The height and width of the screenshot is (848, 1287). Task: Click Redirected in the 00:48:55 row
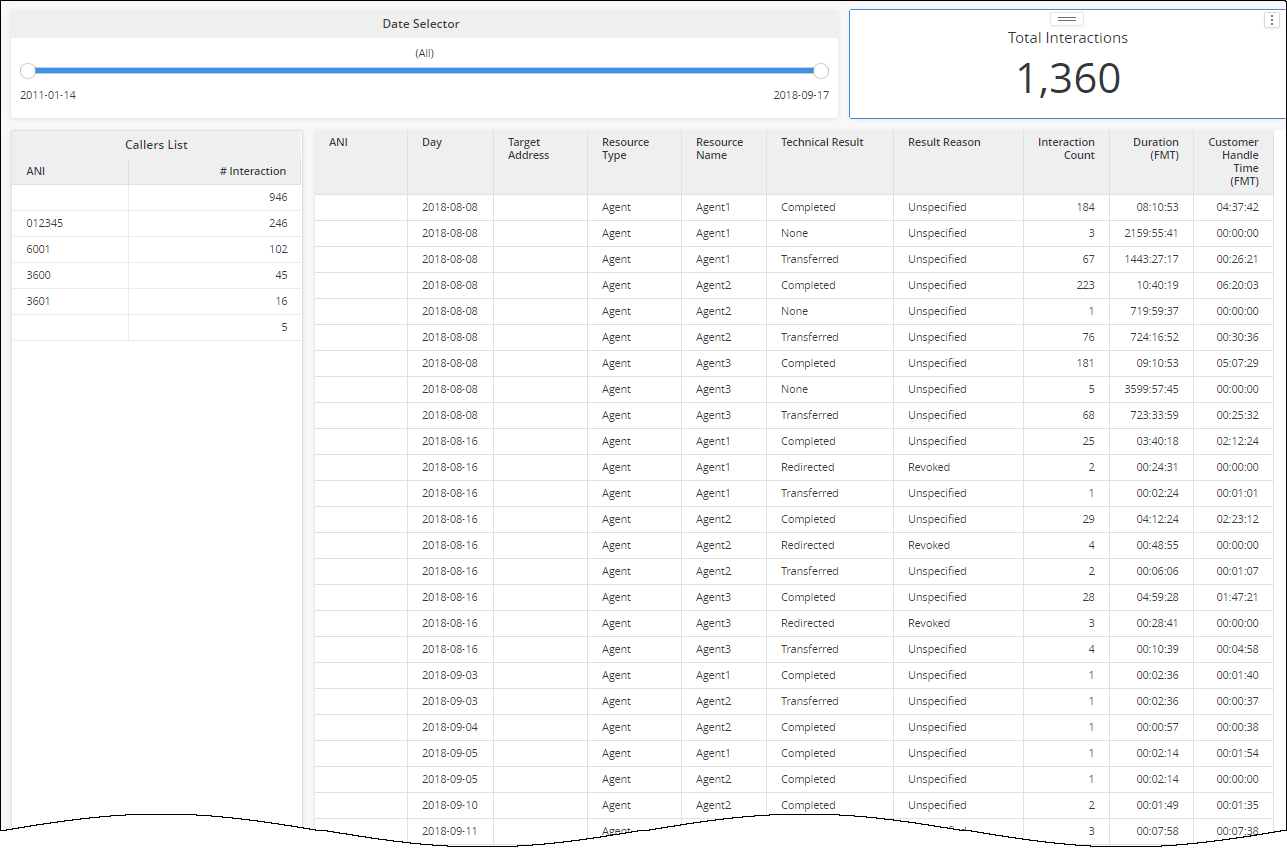[x=807, y=545]
